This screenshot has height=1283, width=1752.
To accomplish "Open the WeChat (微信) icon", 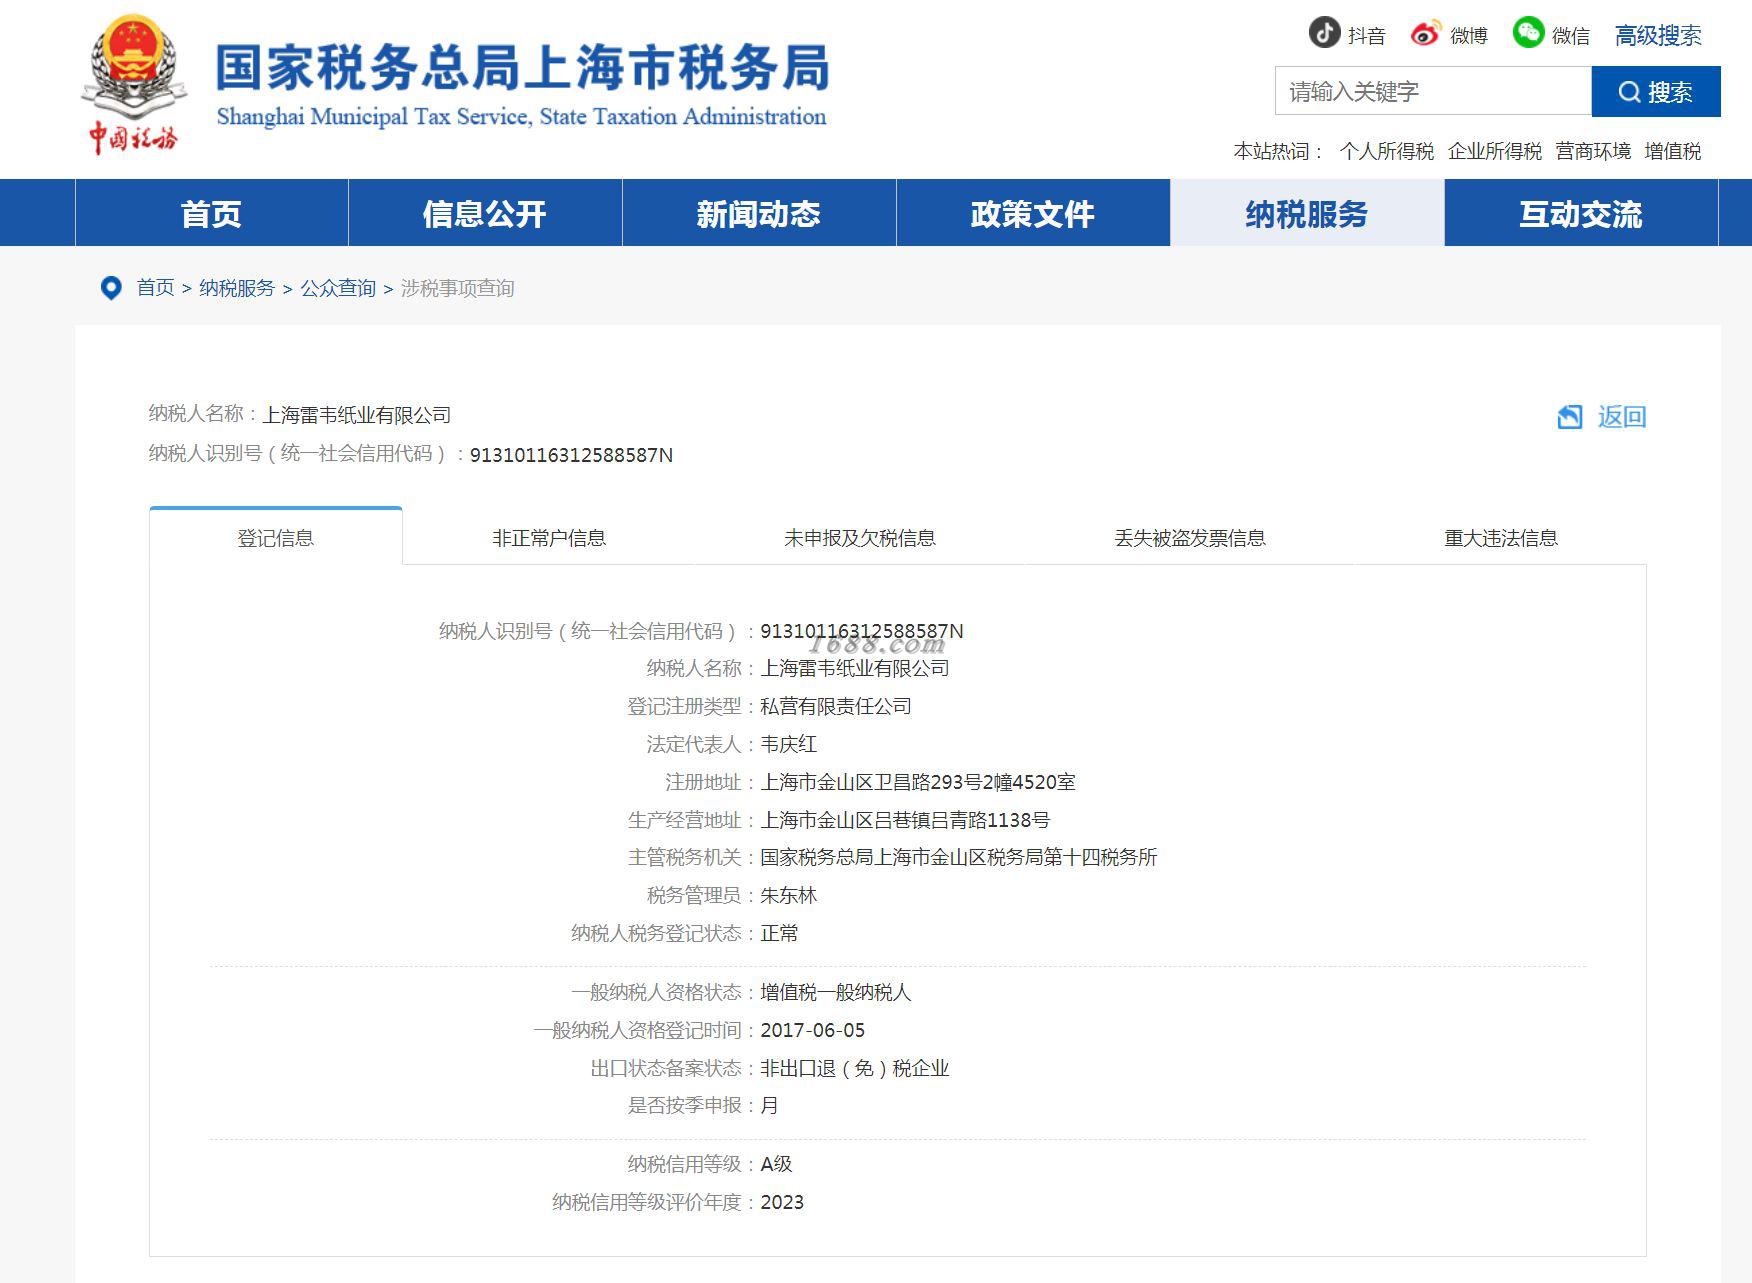I will (1528, 33).
